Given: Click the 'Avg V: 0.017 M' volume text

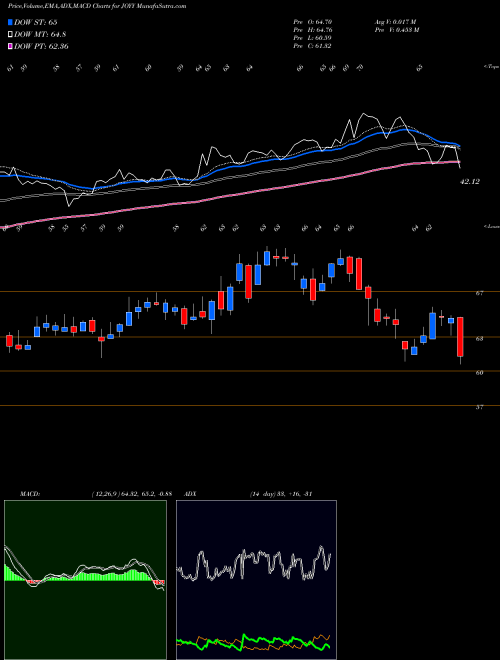Looking at the screenshot, I should pyautogui.click(x=395, y=21).
